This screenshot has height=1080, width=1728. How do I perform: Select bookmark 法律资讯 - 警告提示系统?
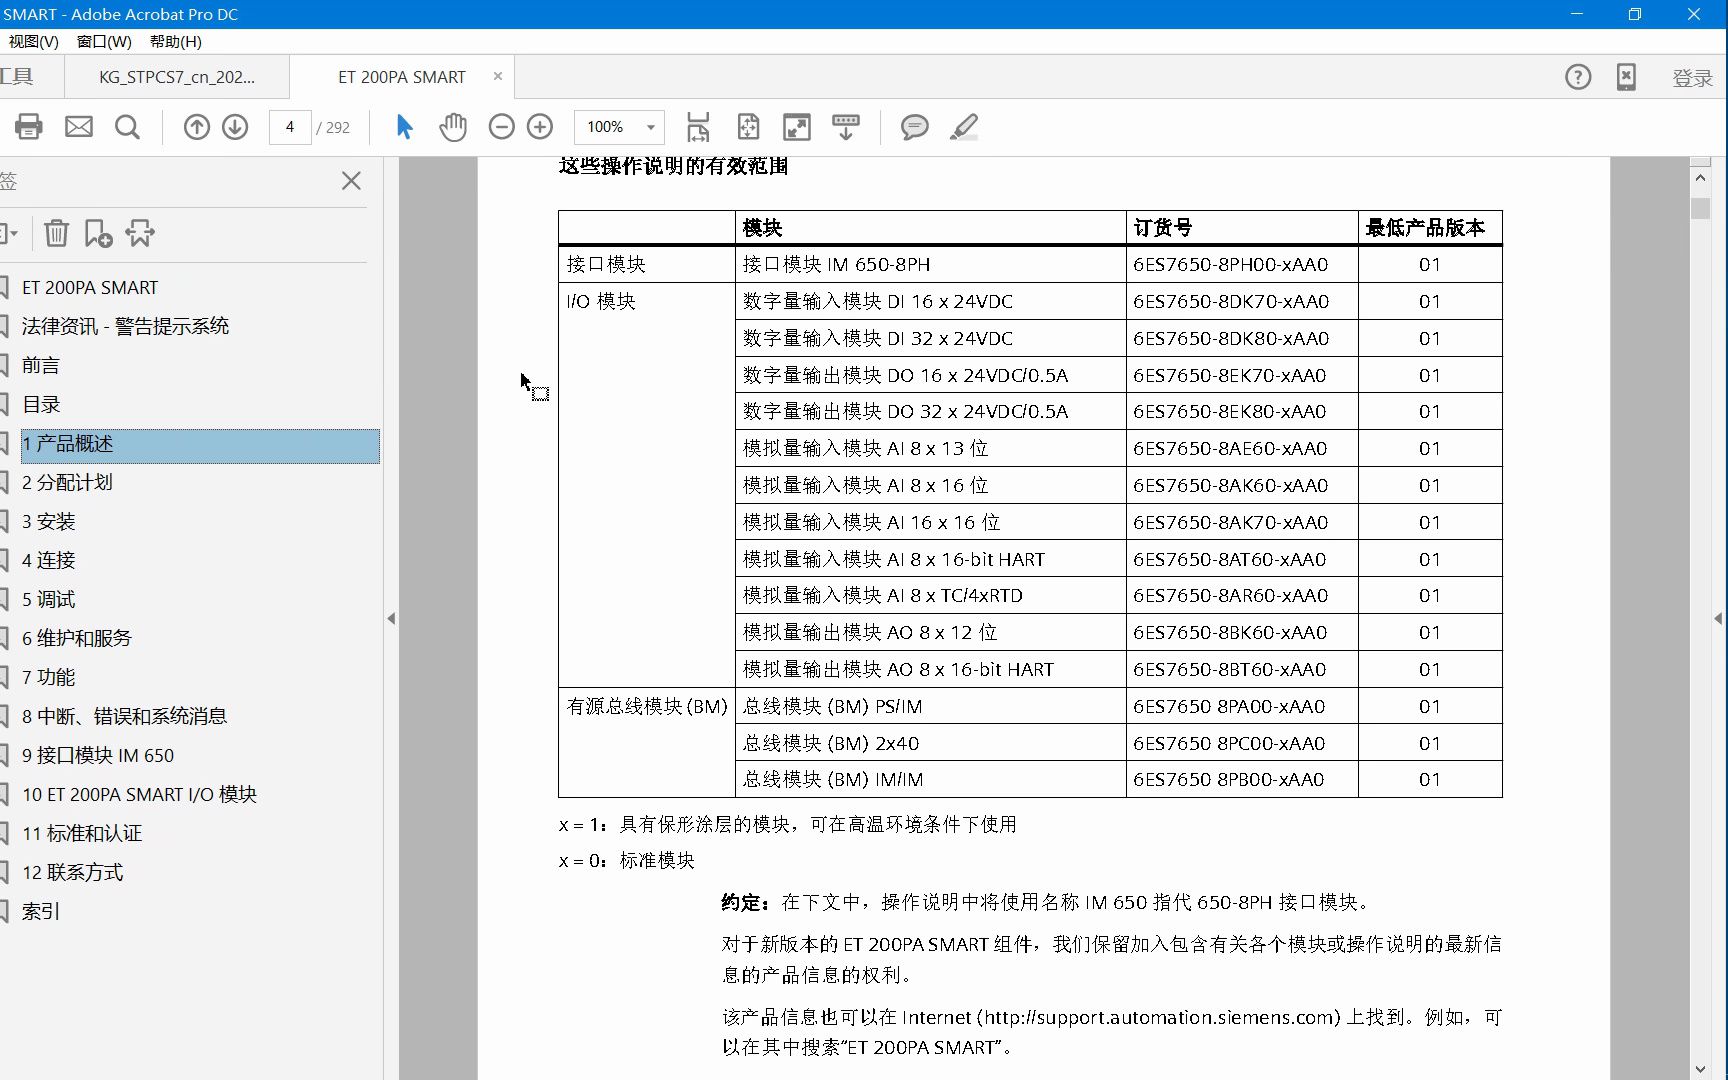(x=125, y=326)
